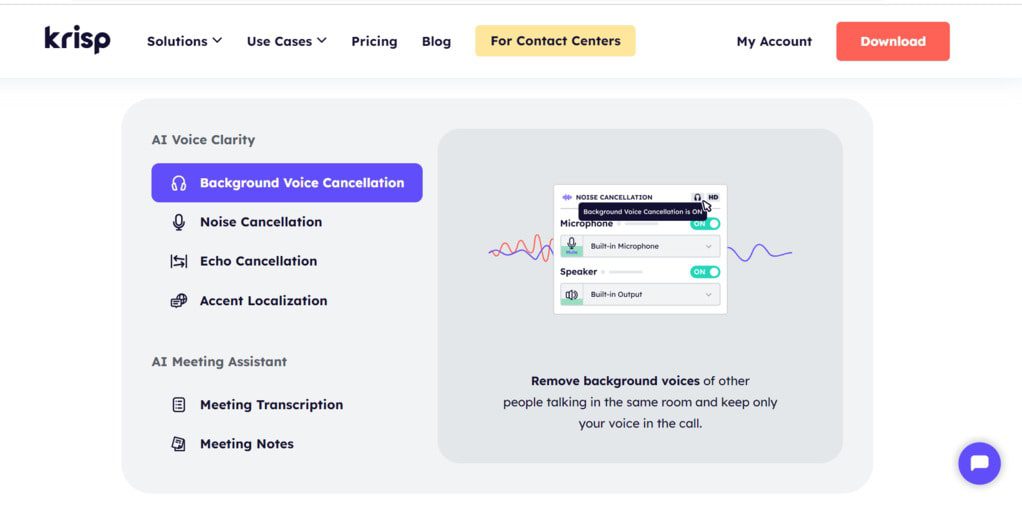Click the Echo Cancellation arrows icon
Image resolution: width=1022 pixels, height=507 pixels.
179,261
